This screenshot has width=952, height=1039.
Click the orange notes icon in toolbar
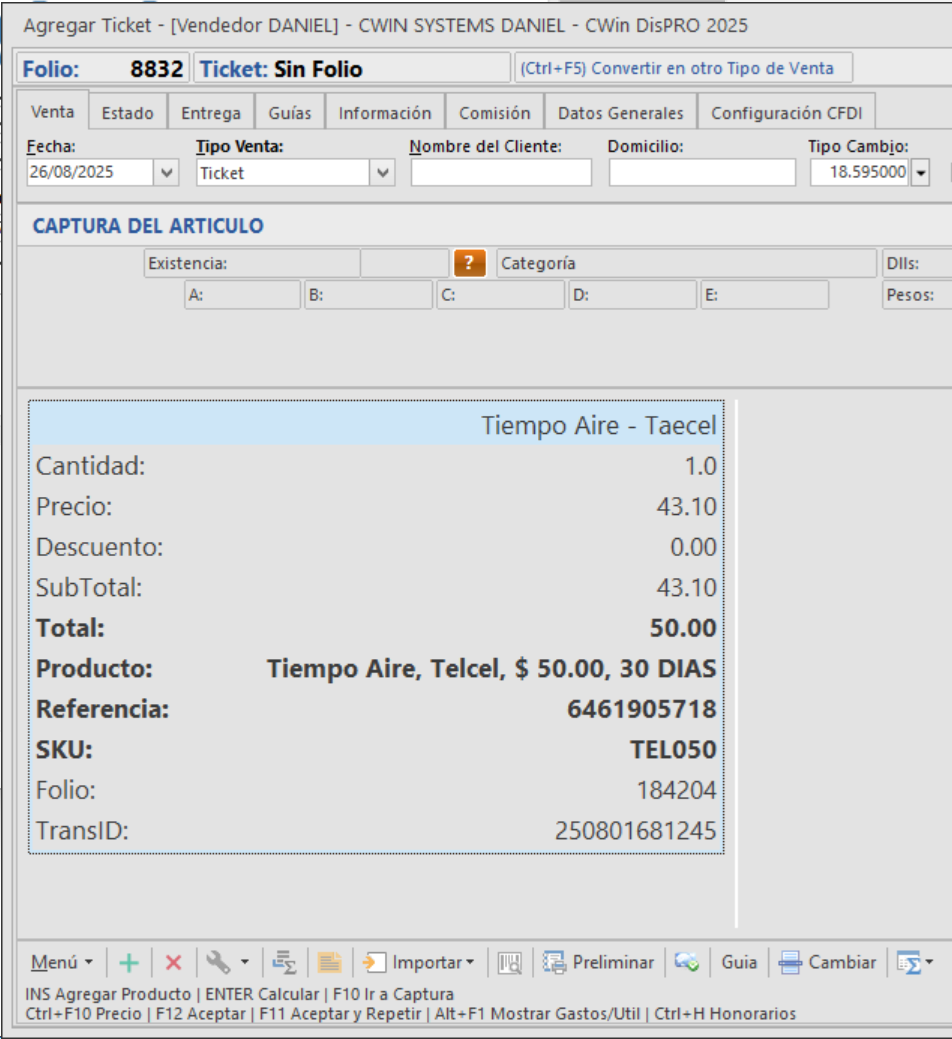pos(330,963)
